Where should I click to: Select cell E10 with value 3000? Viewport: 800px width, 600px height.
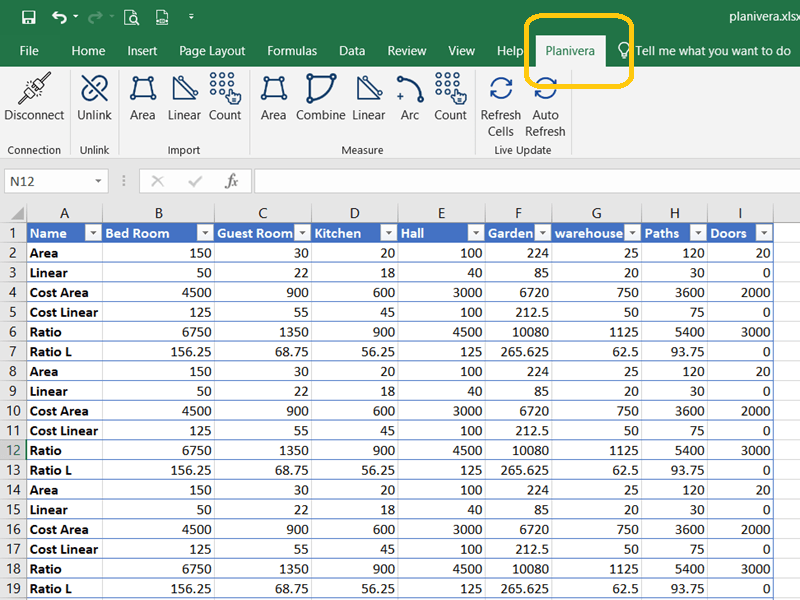[x=441, y=411]
